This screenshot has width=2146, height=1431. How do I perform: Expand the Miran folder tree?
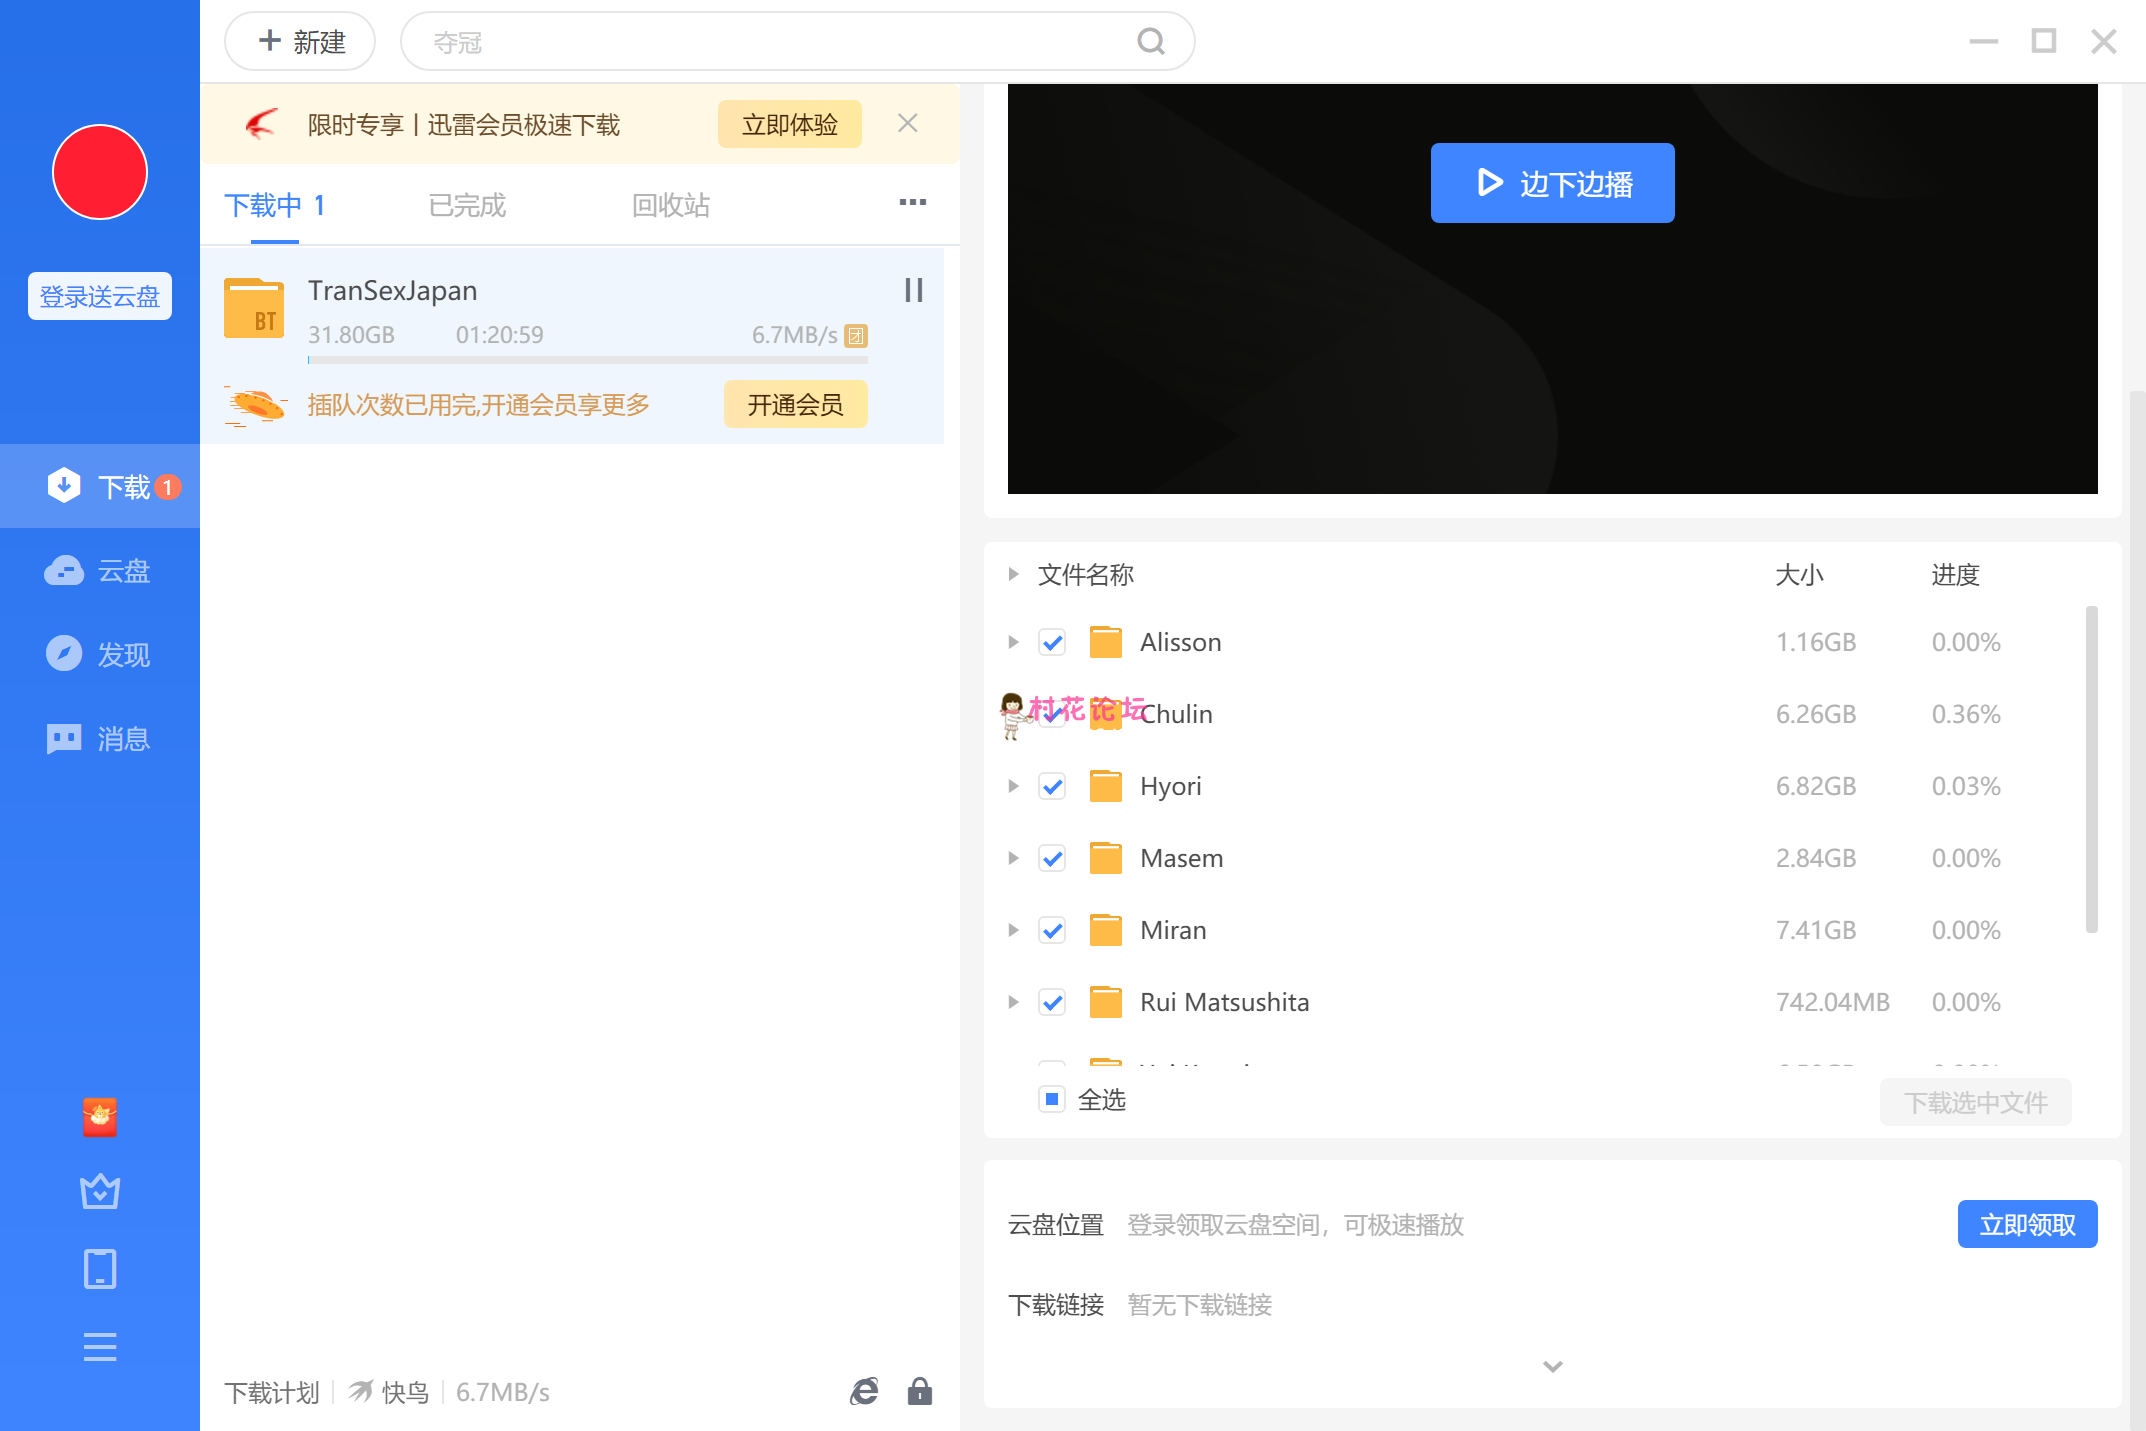click(x=1013, y=930)
